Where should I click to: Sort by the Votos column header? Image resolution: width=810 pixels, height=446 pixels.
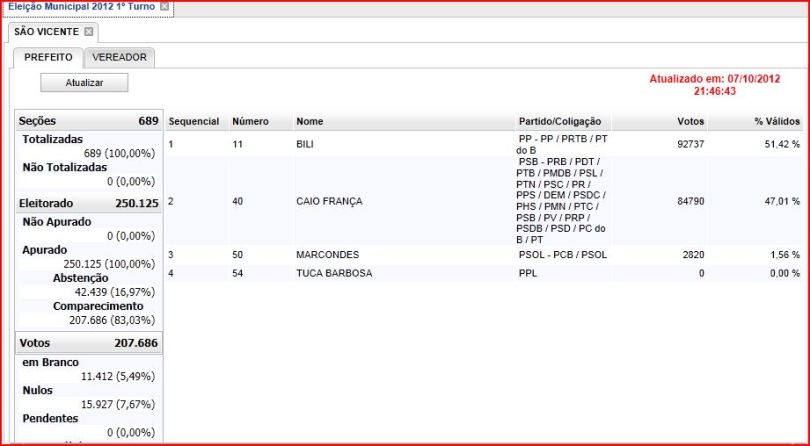(x=690, y=121)
